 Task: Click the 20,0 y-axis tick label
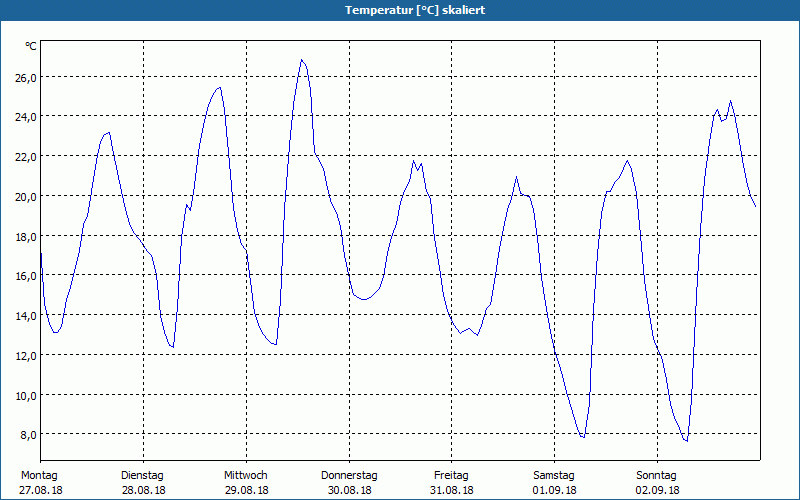point(26,196)
